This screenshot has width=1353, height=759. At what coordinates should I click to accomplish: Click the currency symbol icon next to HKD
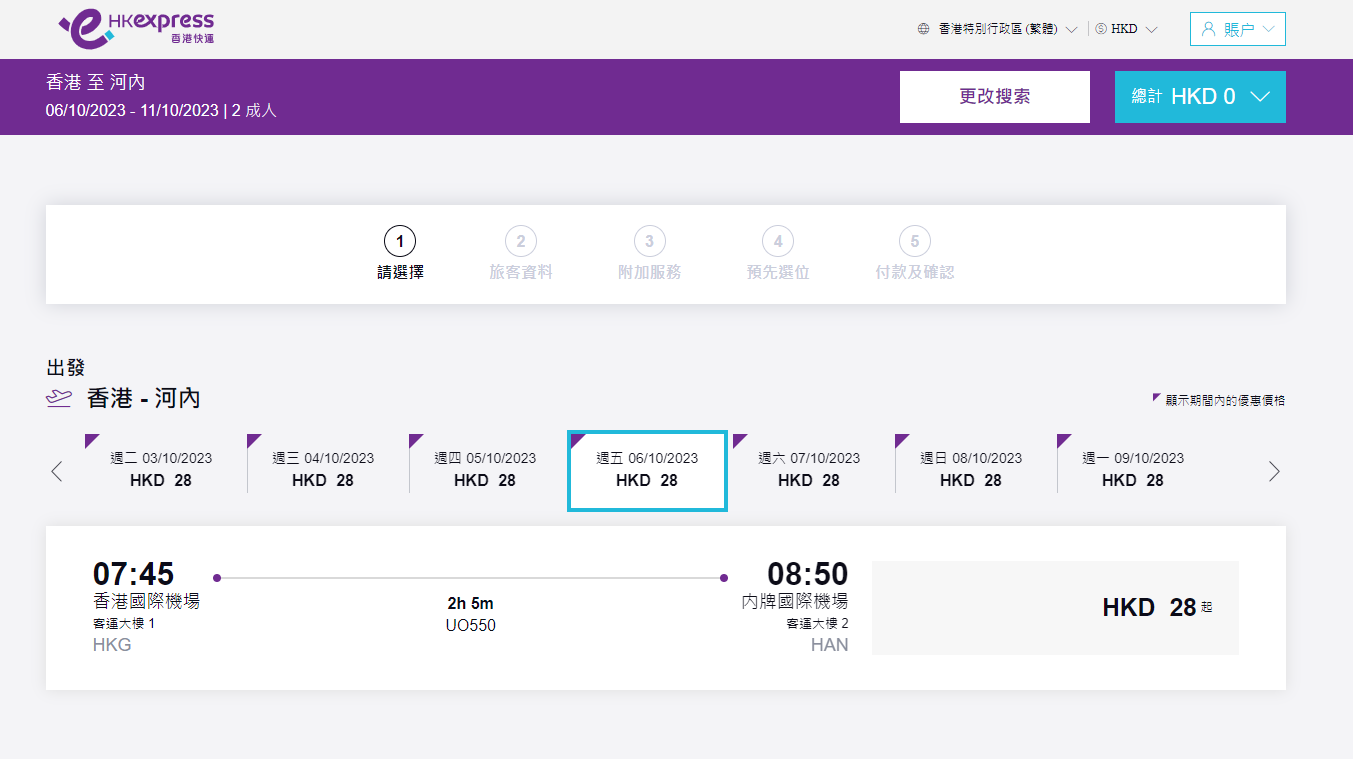[1101, 29]
